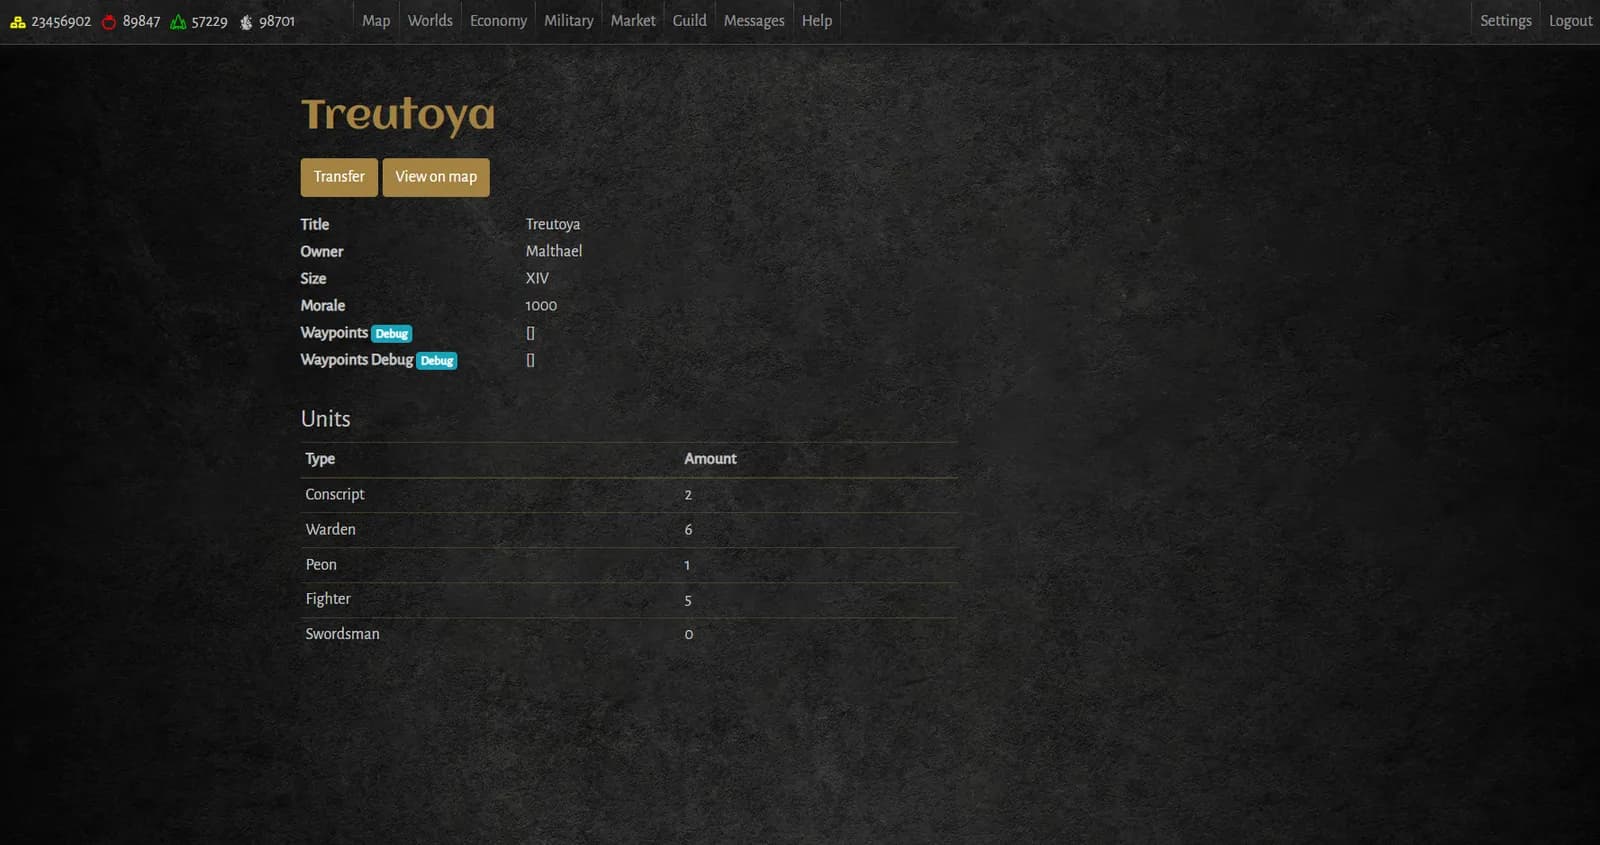Go to the Worlds page
Viewport: 1600px width, 845px height.
(430, 21)
